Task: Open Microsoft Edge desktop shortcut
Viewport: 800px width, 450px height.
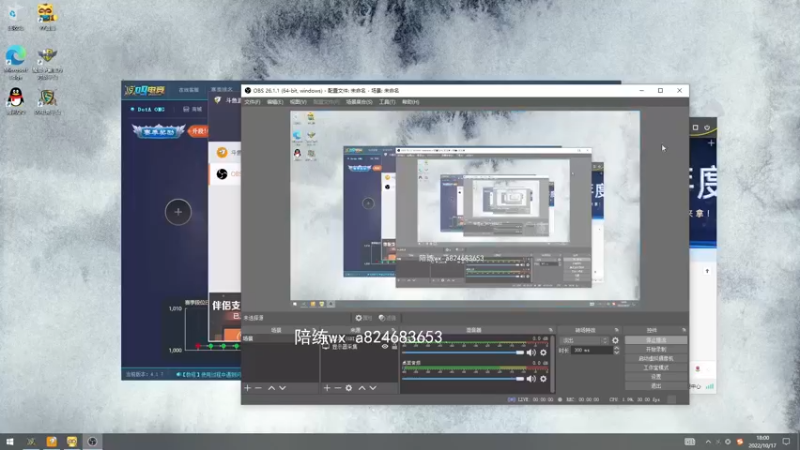Action: point(16,63)
